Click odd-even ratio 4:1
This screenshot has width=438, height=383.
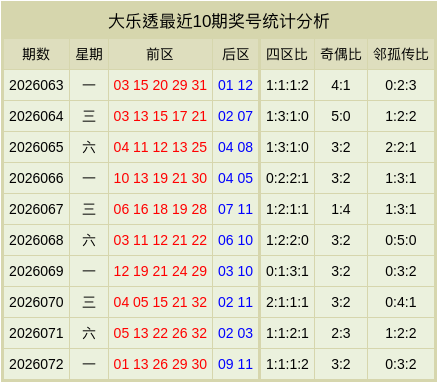(341, 85)
